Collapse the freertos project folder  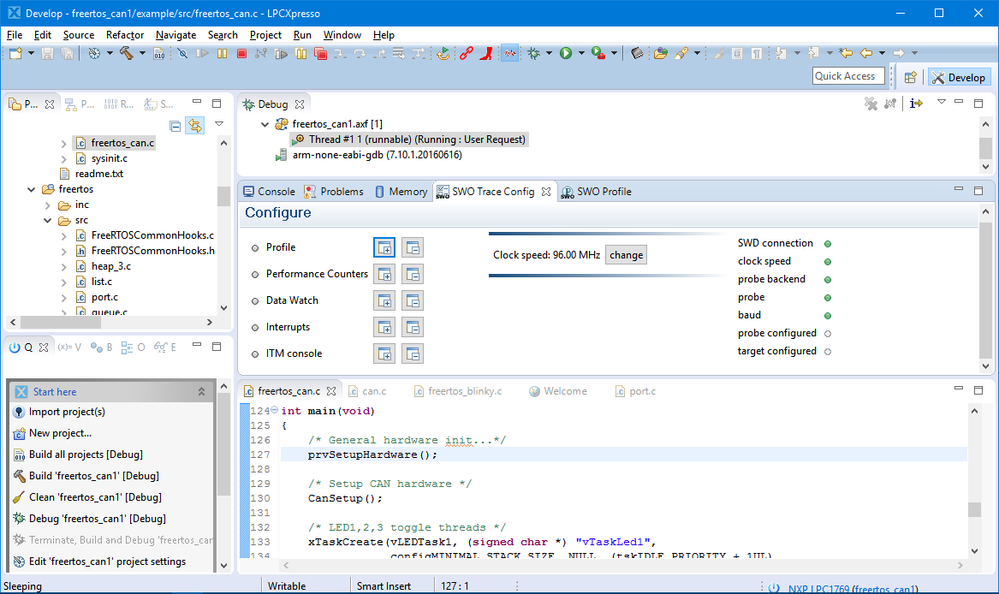tap(32, 189)
